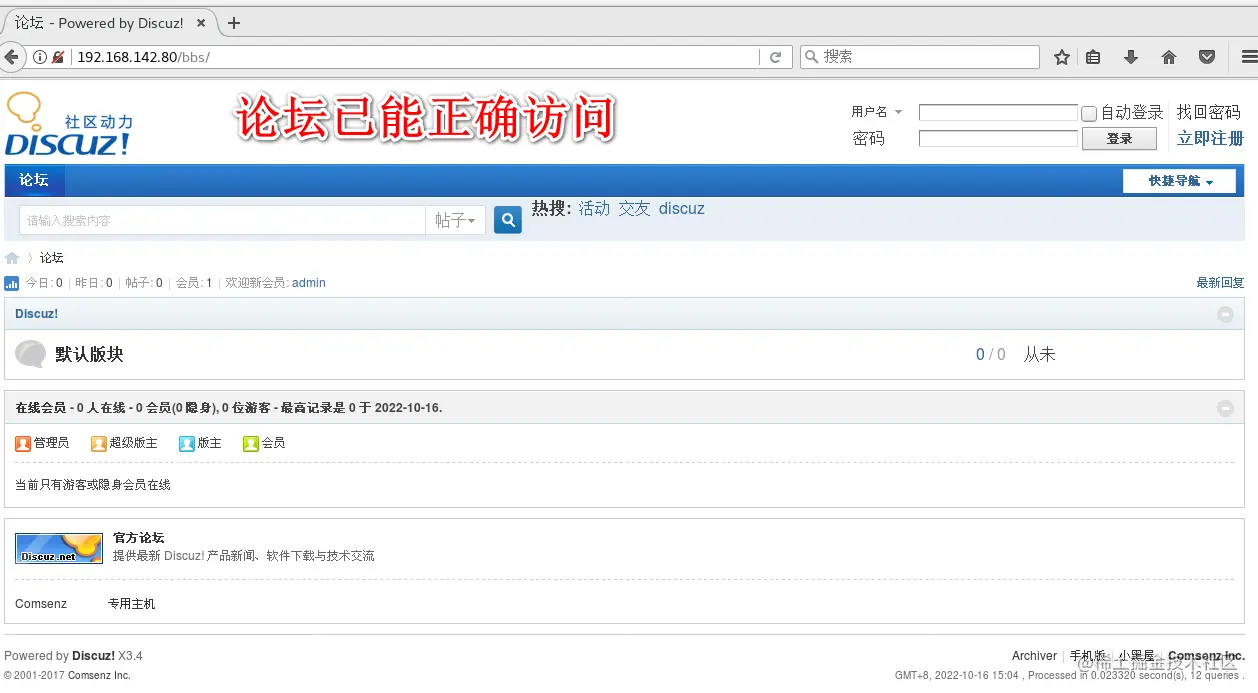Click the 论坛 breadcrumb link
Viewport: 1258px width, 693px height.
point(52,258)
